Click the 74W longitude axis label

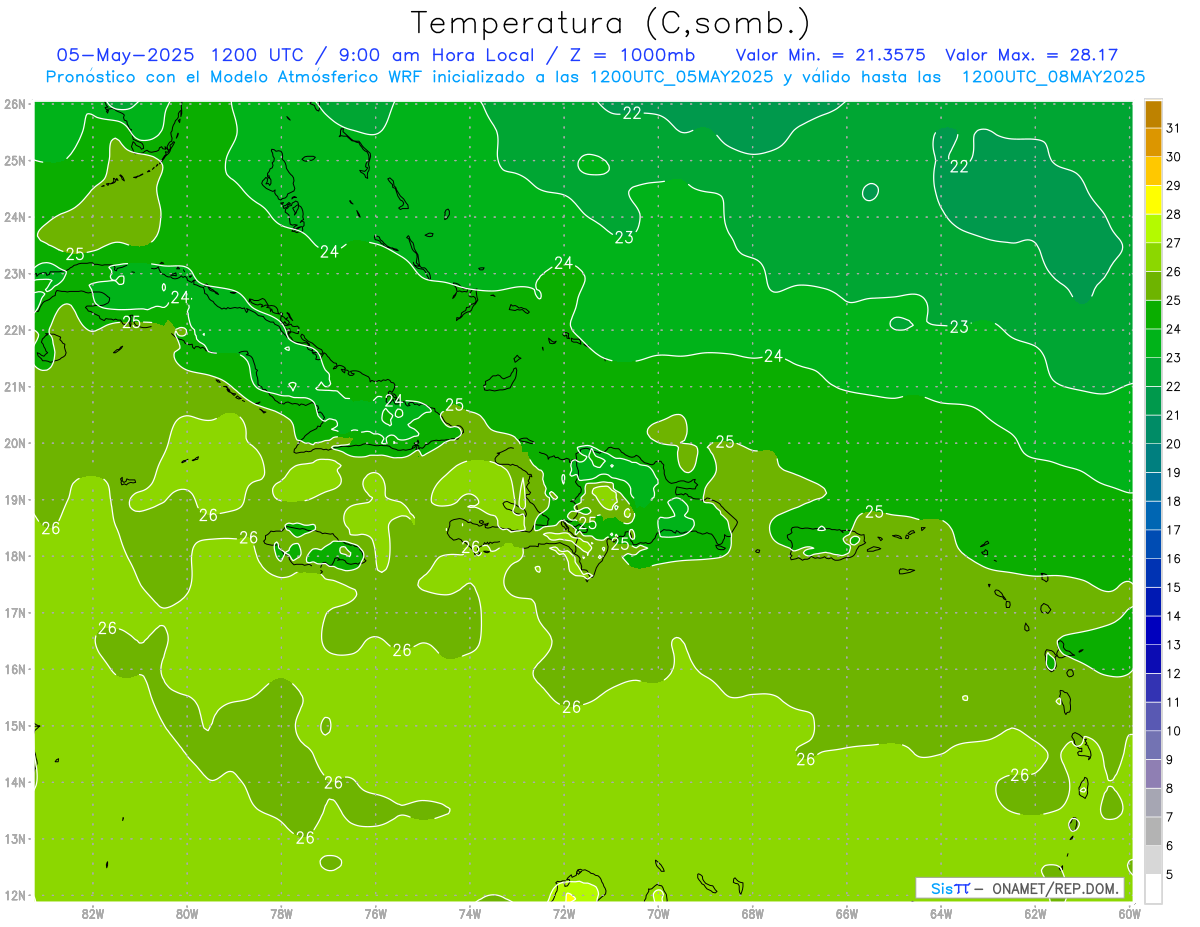point(470,913)
